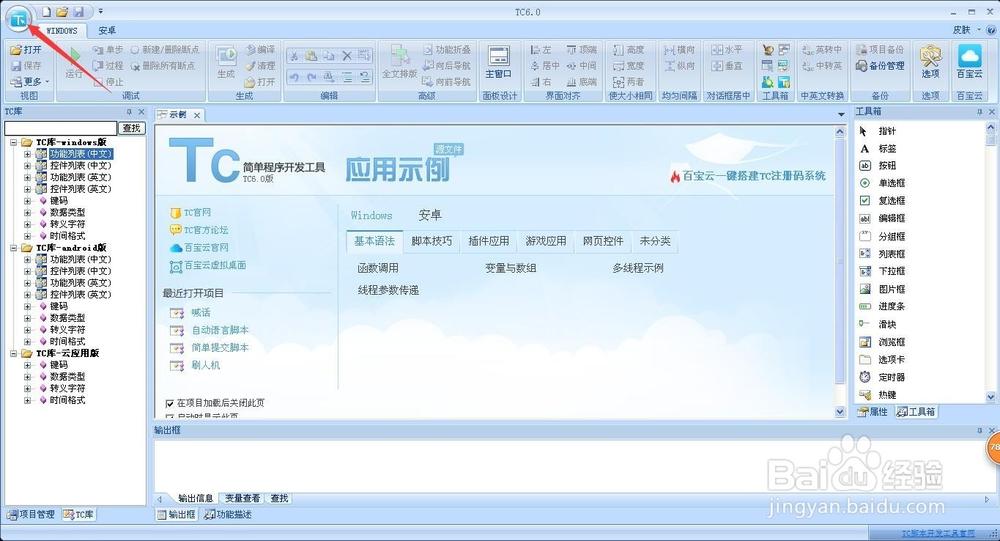This screenshot has width=1000, height=541.
Task: Click the new file quick-access icon
Action: pyautogui.click(x=47, y=11)
